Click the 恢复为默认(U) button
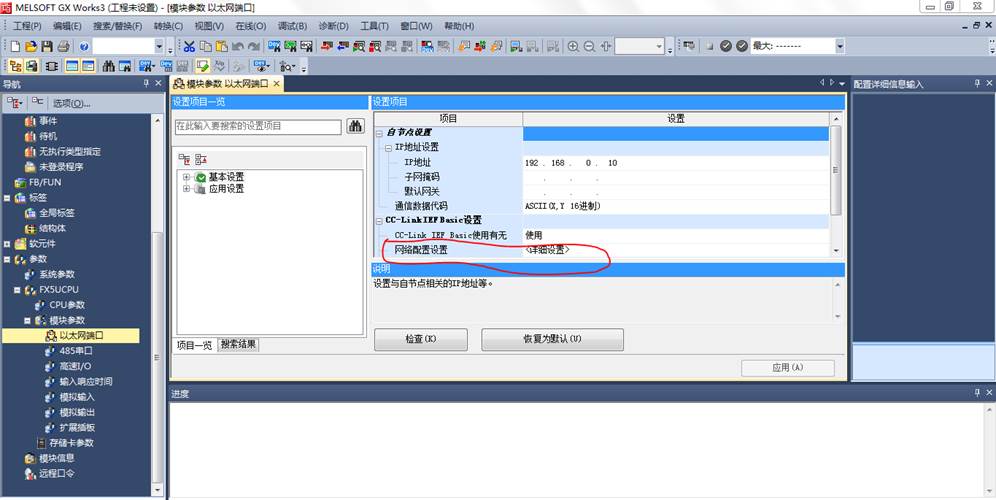The width and height of the screenshot is (996, 500). (552, 339)
